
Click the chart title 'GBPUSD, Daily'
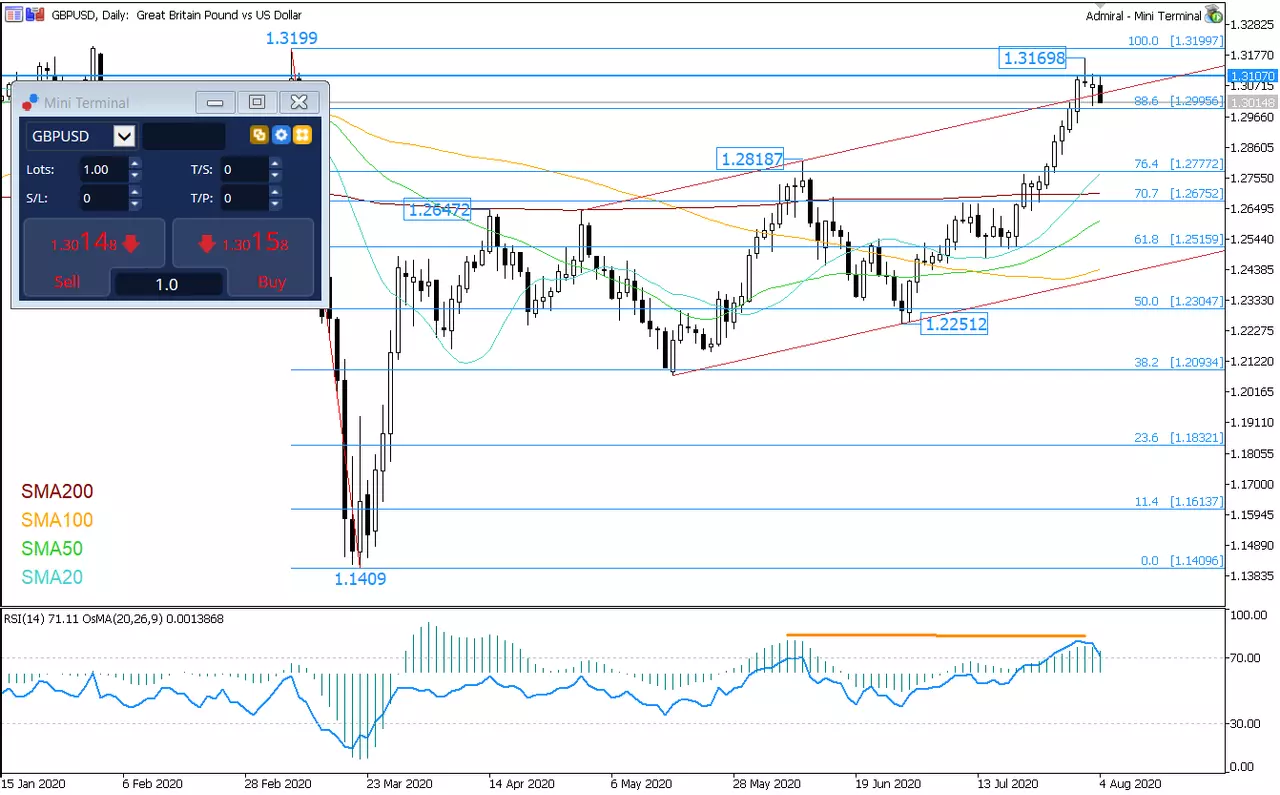tap(88, 15)
